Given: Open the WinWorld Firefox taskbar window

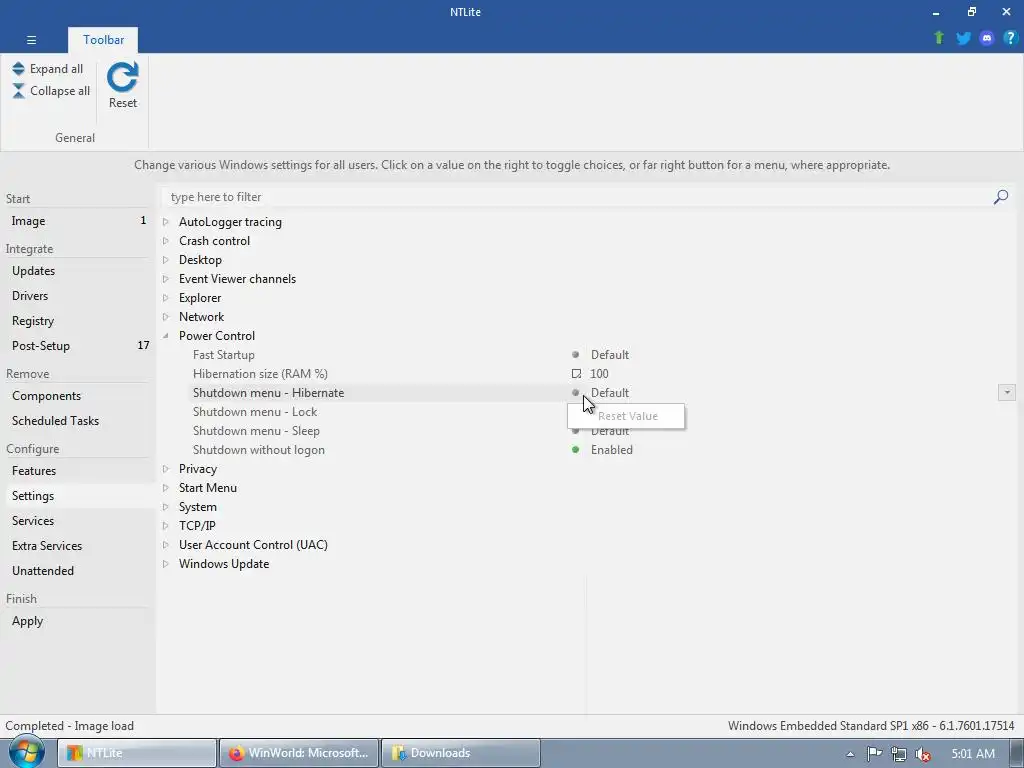Looking at the screenshot, I should tap(299, 753).
